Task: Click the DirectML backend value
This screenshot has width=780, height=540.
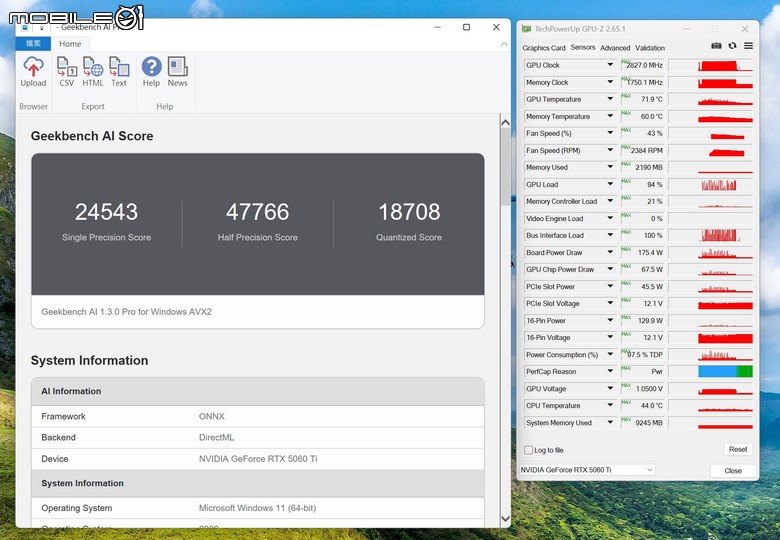Action: coord(216,438)
